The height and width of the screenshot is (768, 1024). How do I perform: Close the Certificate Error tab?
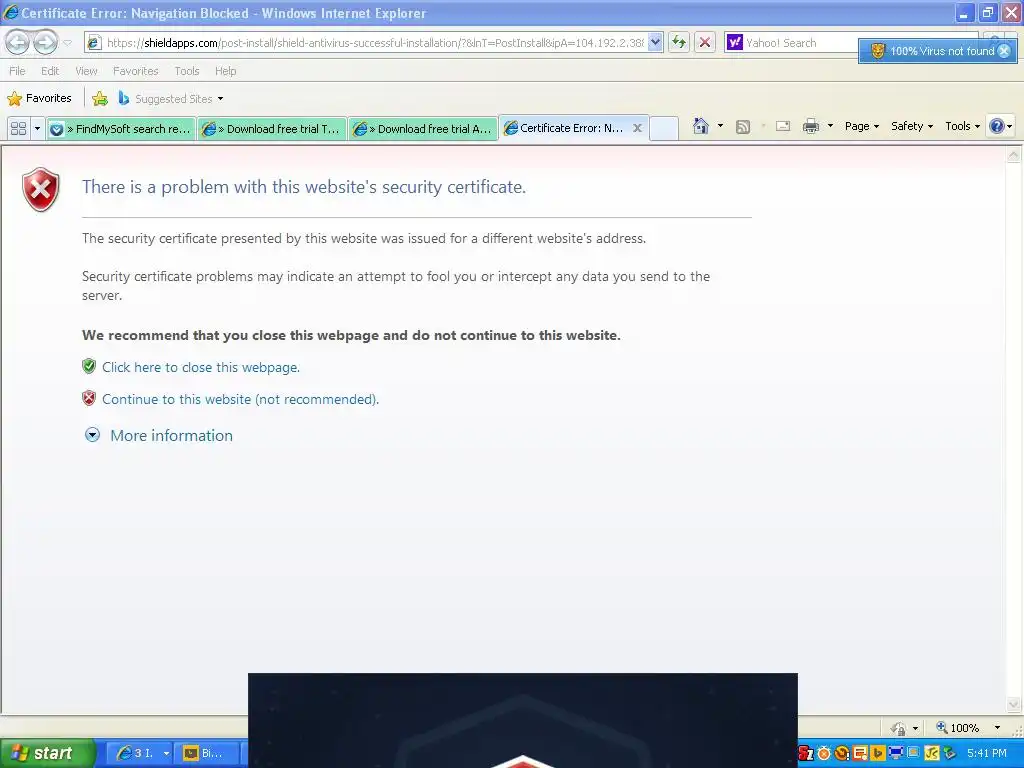[637, 128]
